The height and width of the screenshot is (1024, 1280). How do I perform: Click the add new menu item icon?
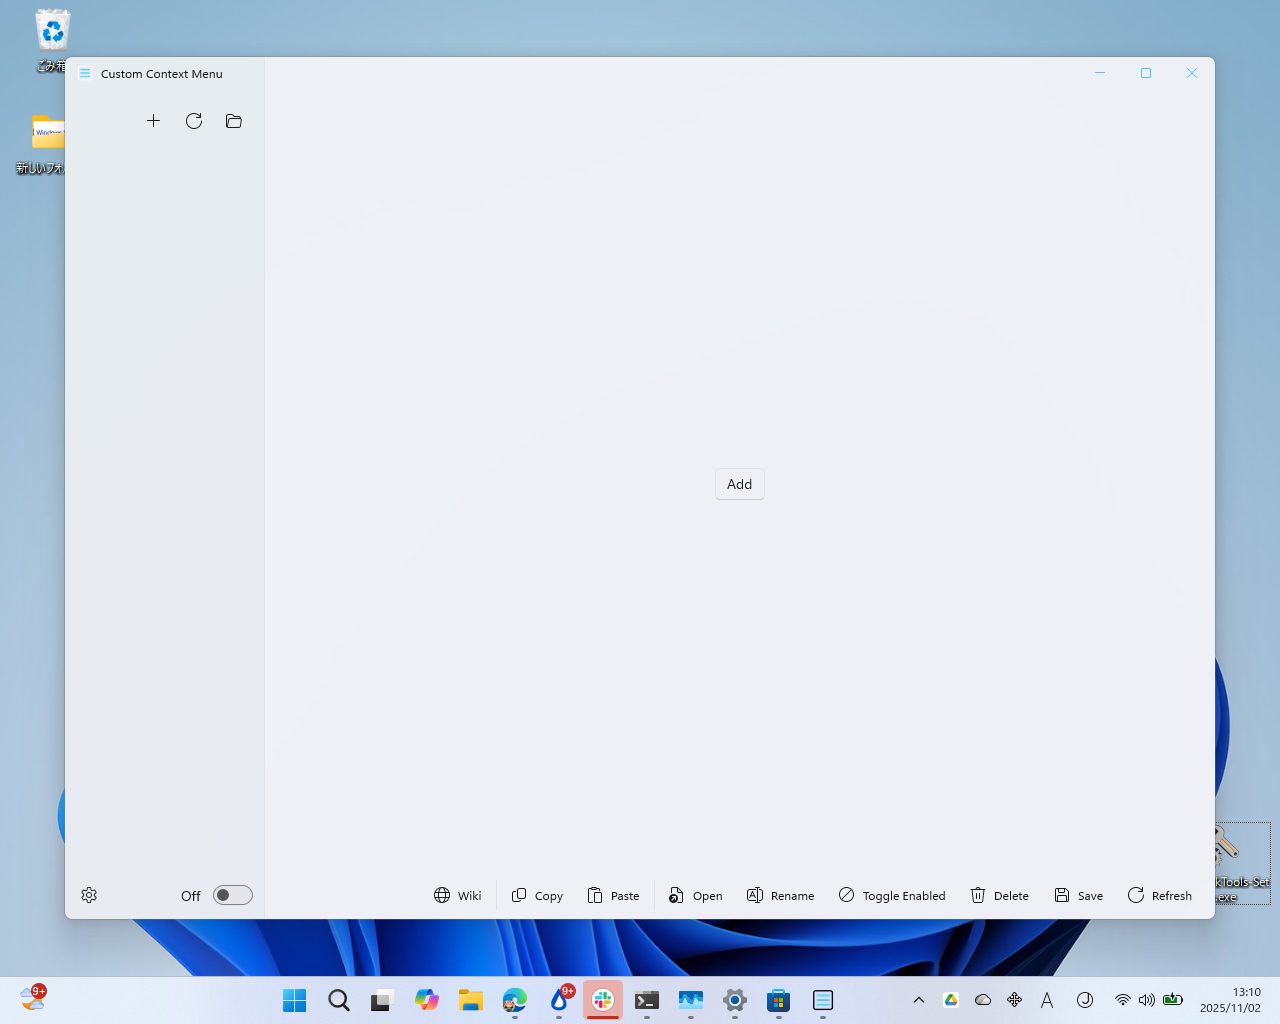[x=153, y=120]
